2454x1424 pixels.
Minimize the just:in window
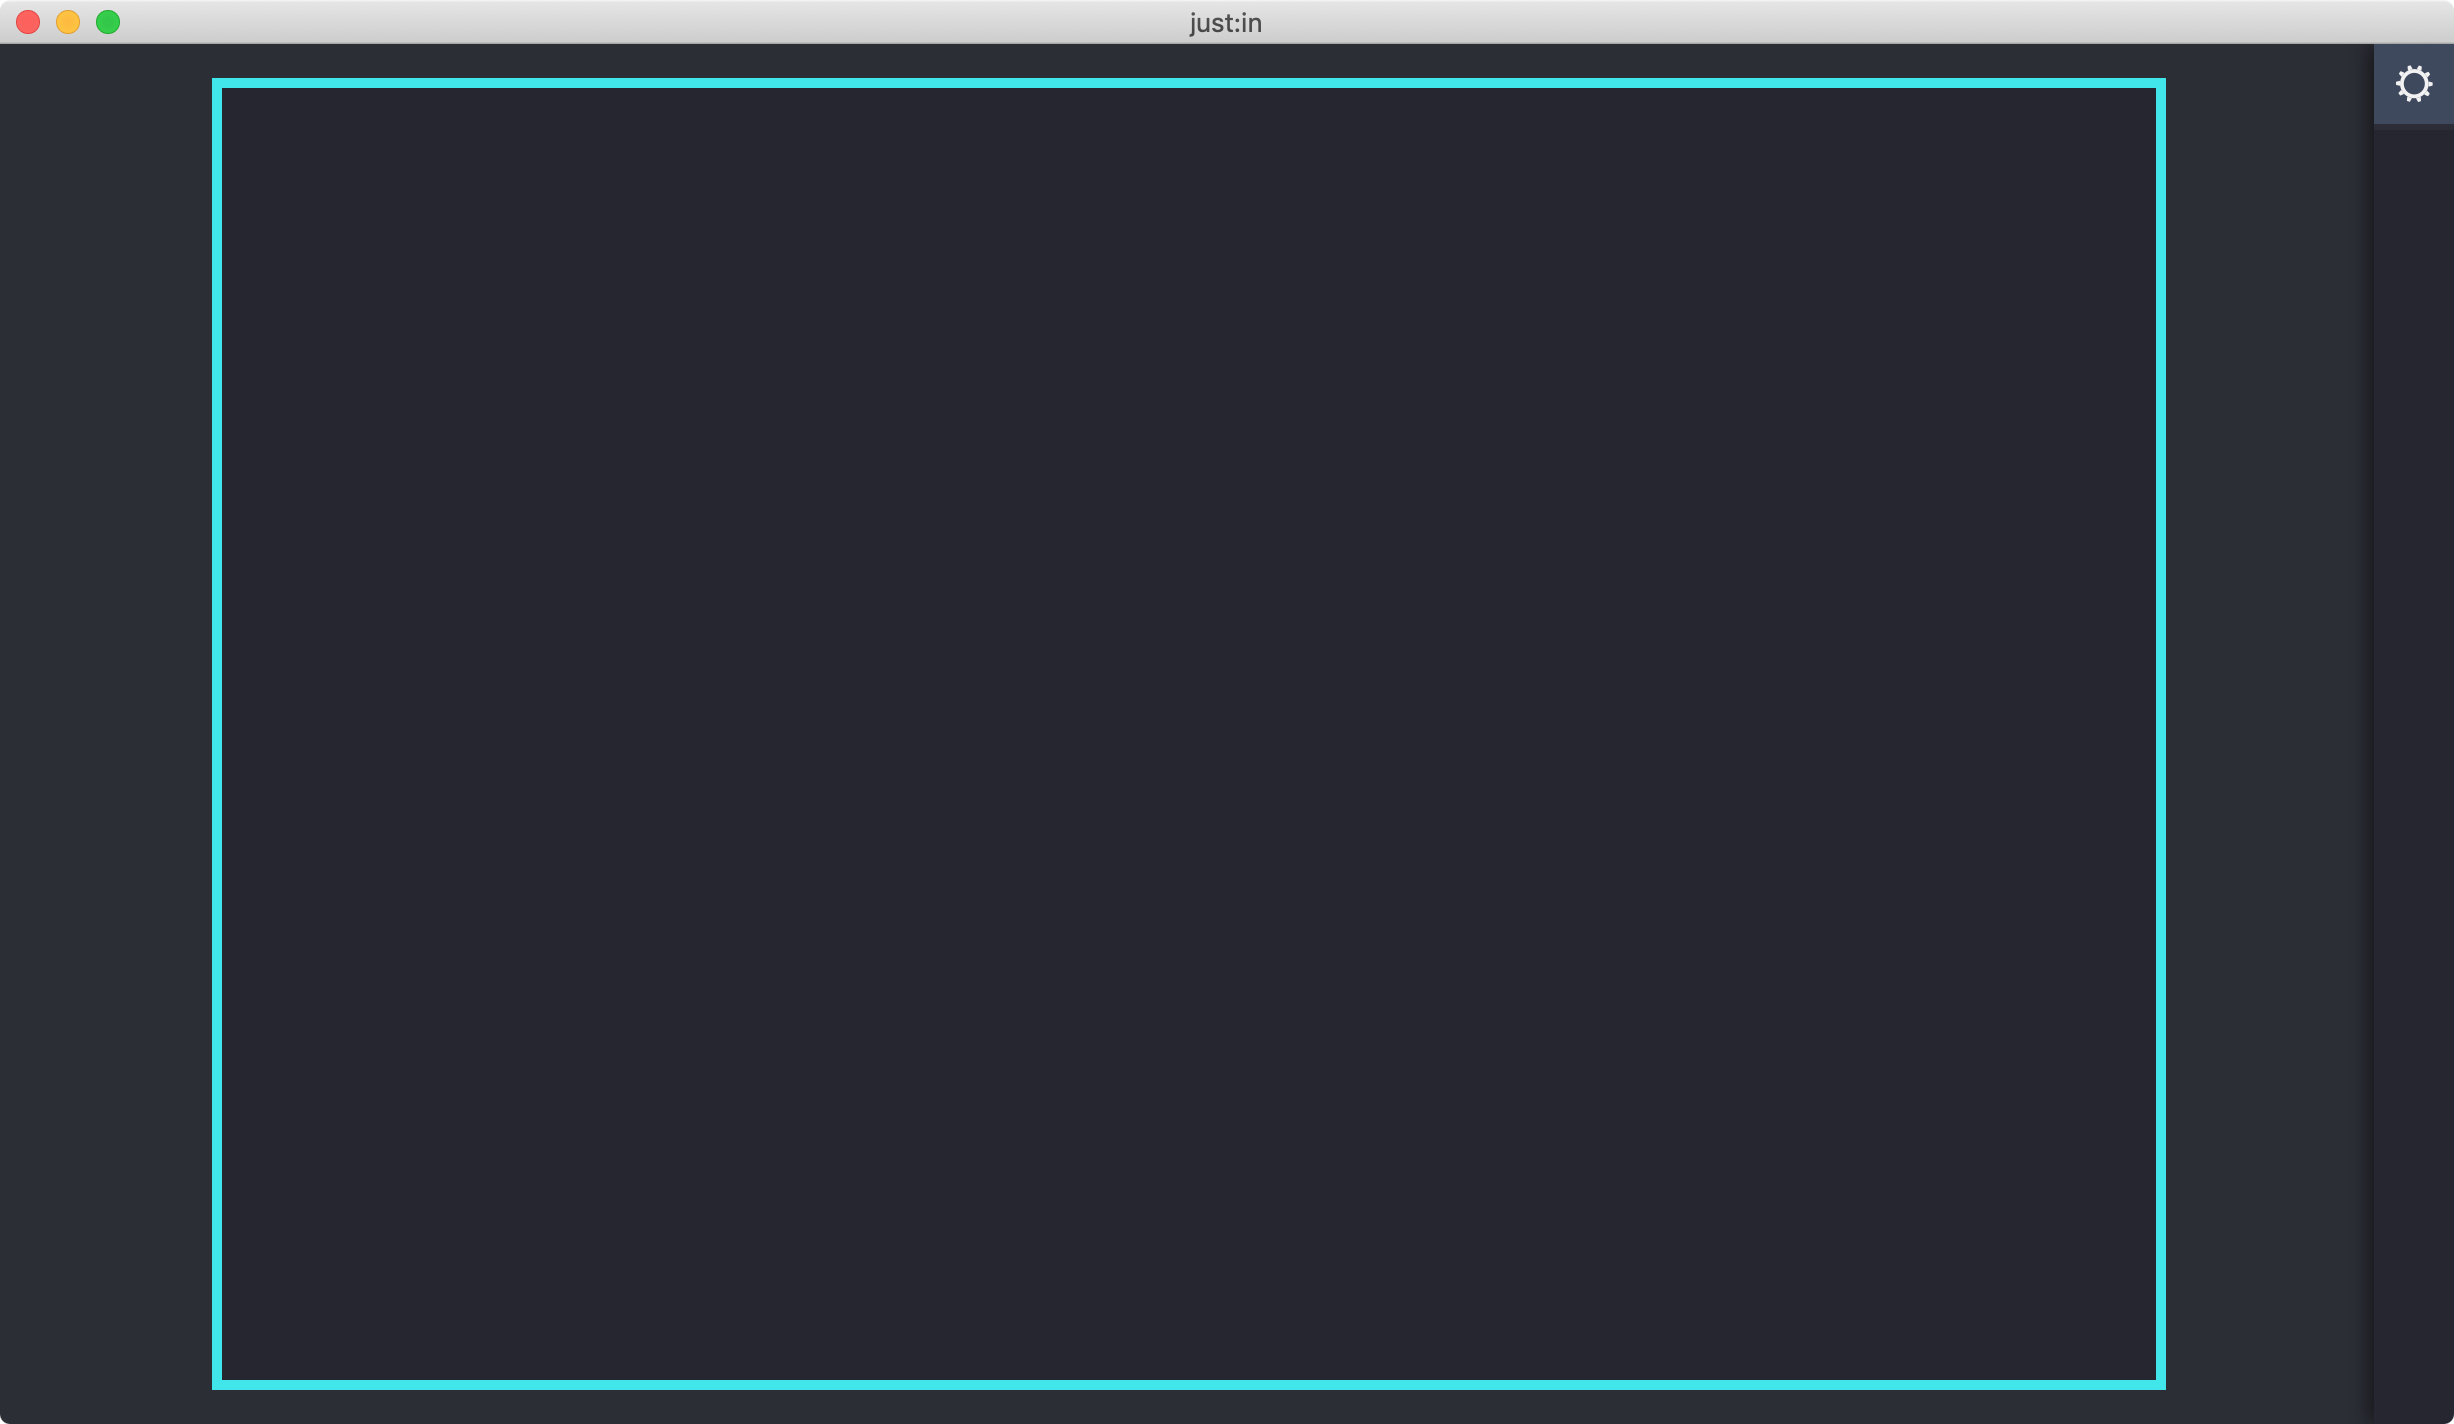[x=68, y=22]
